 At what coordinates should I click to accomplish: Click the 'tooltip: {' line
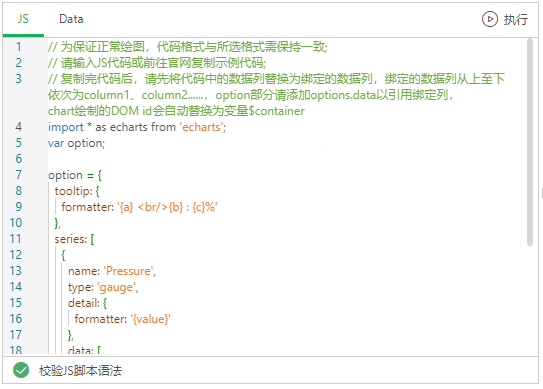click(77, 191)
